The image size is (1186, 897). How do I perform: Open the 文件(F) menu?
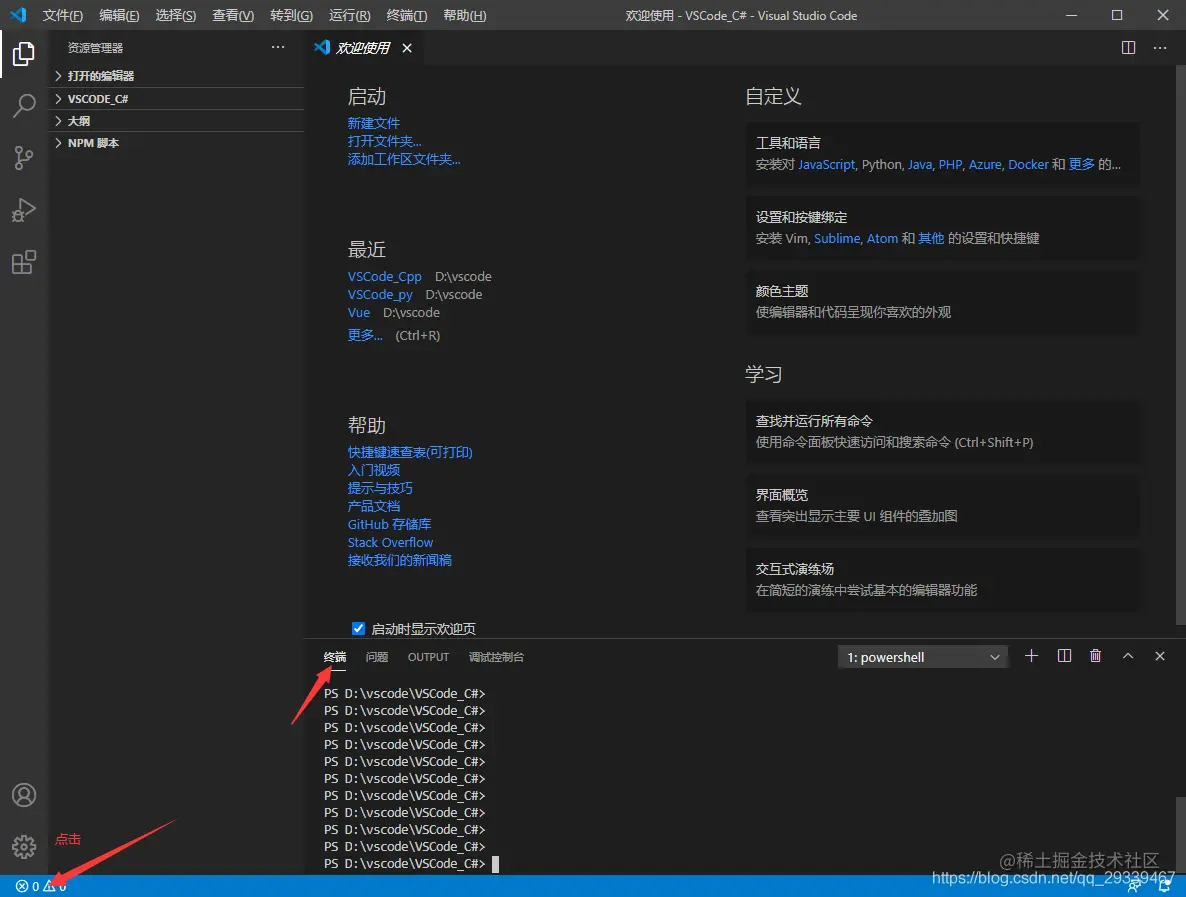(63, 15)
